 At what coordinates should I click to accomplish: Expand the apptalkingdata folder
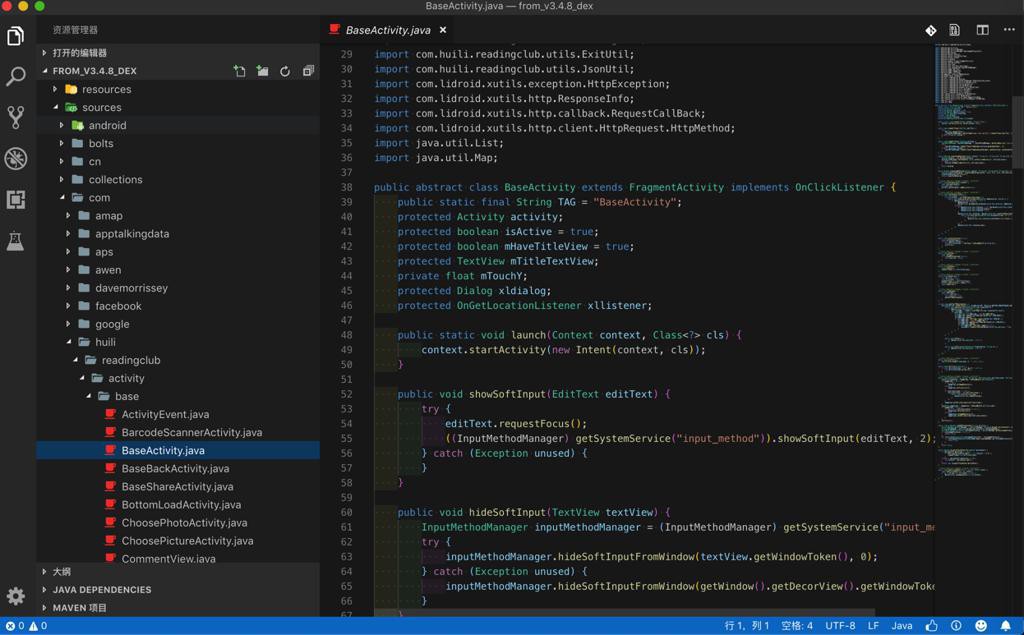(178, 234)
